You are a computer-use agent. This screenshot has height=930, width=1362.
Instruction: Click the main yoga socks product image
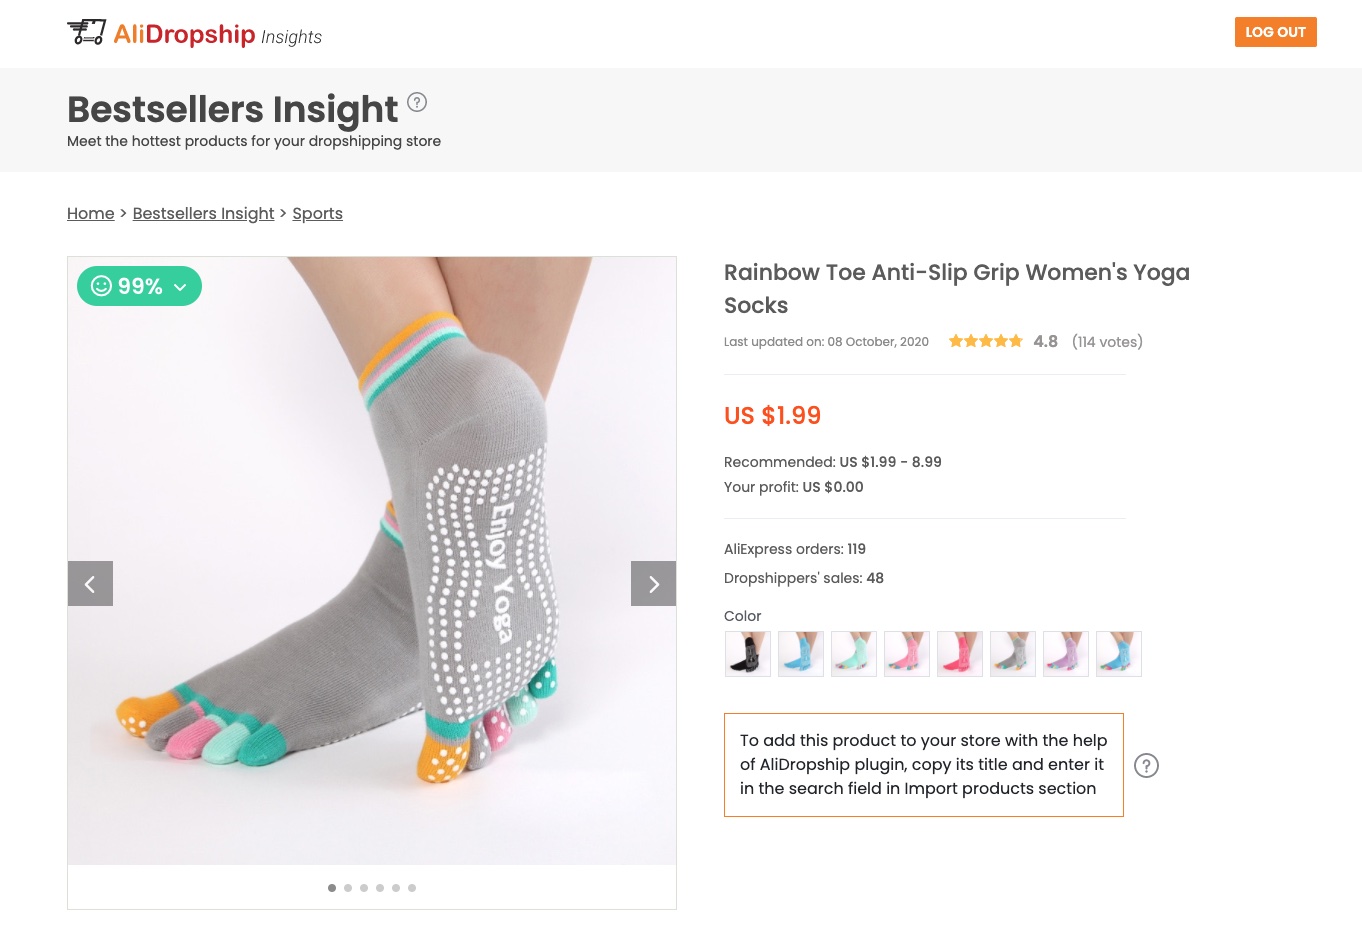(x=372, y=560)
